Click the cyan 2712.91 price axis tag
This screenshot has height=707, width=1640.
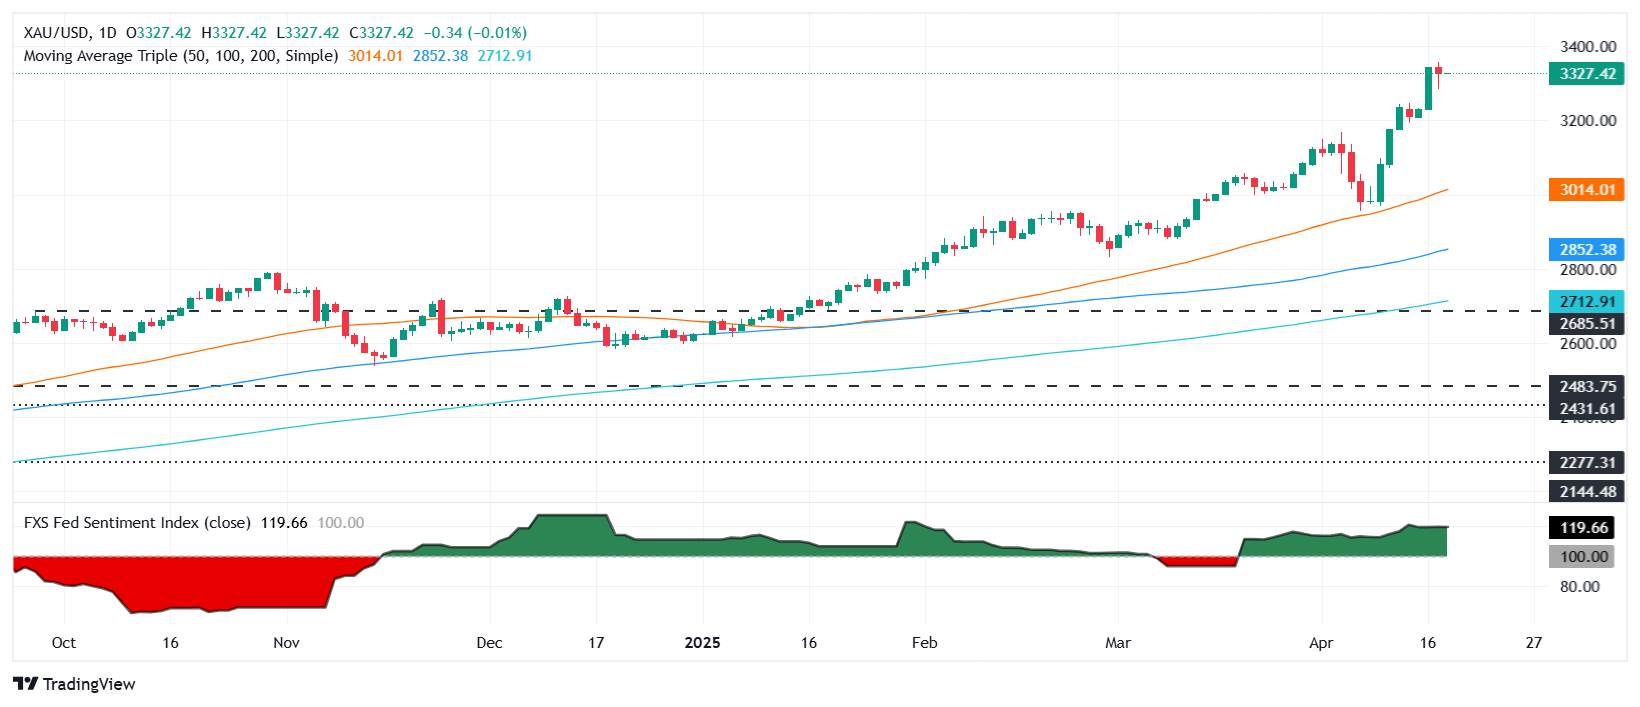pos(1587,302)
